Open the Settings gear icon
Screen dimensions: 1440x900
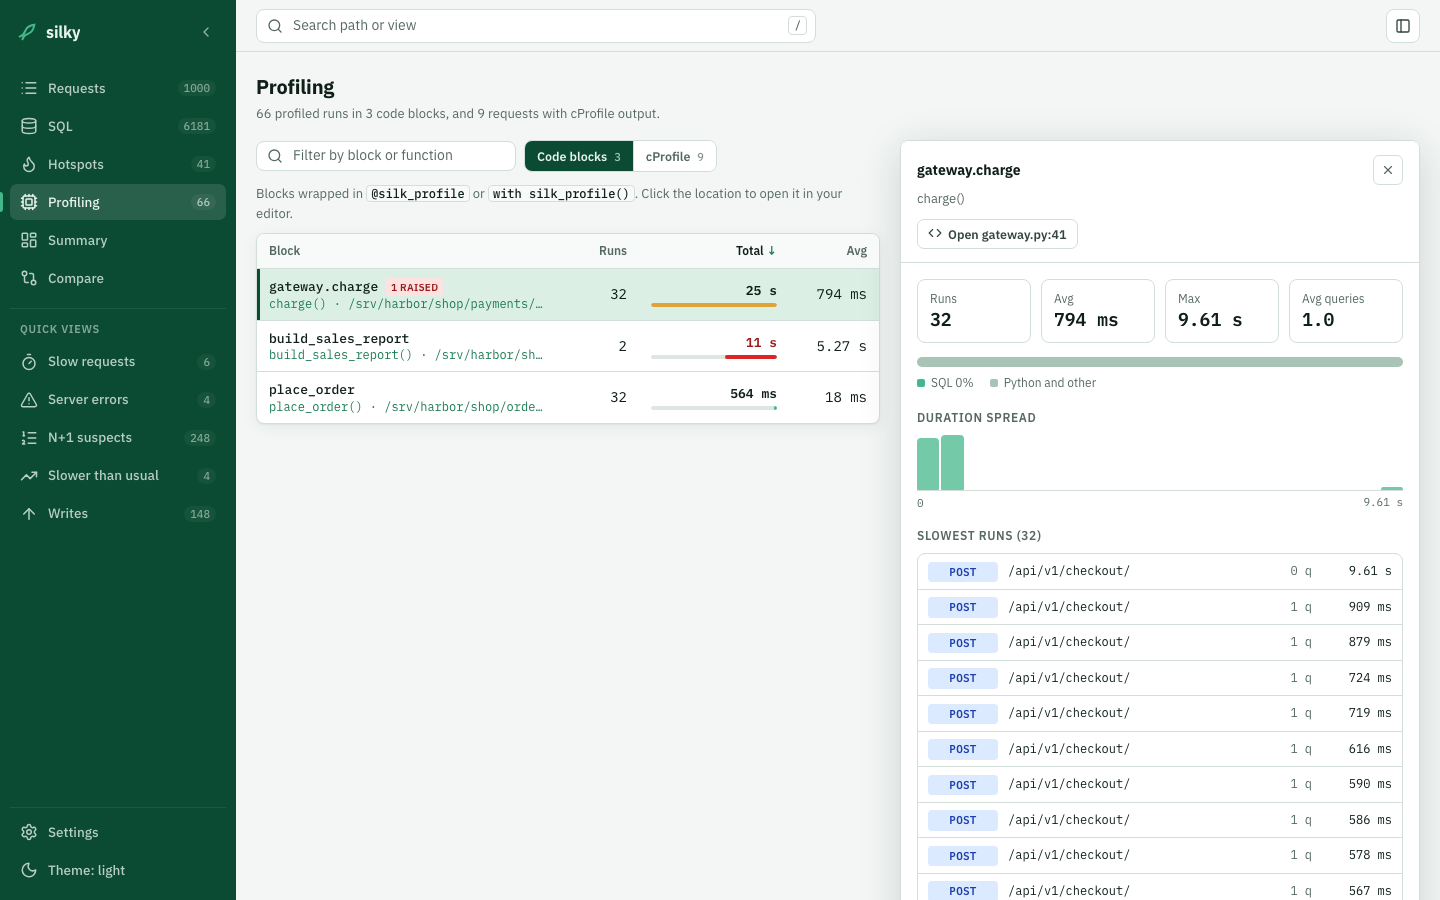29,832
